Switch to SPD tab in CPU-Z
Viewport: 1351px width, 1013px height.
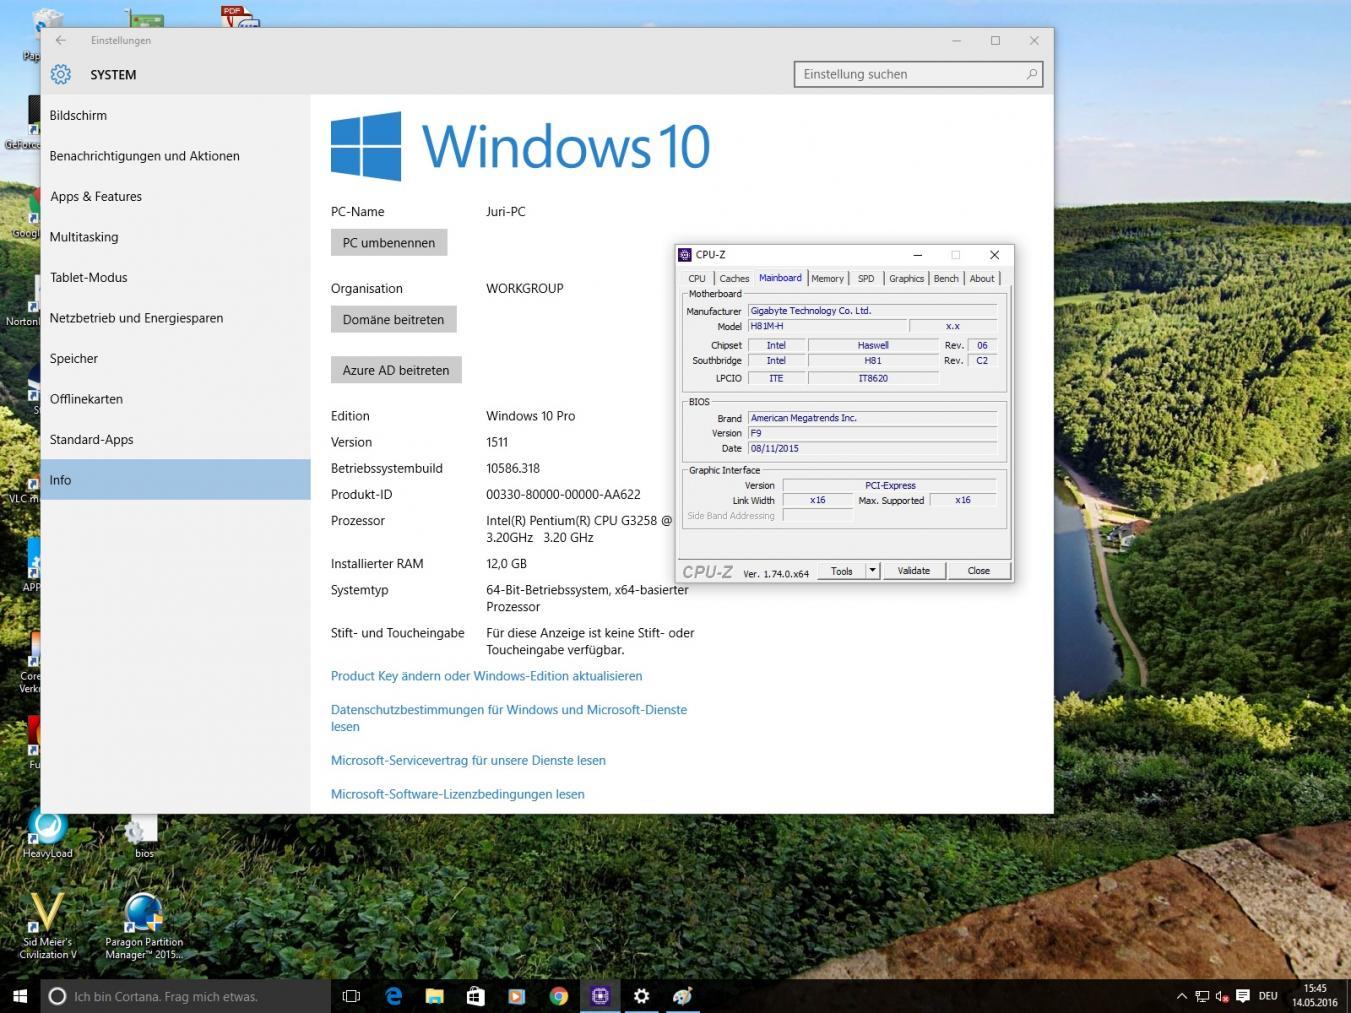point(866,279)
